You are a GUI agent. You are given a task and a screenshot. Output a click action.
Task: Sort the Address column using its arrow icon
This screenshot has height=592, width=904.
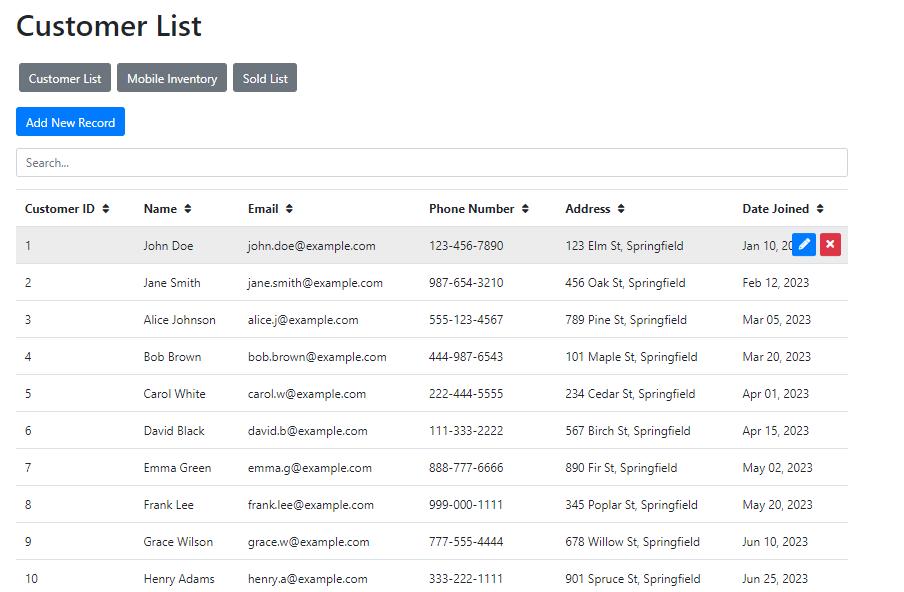pos(621,209)
